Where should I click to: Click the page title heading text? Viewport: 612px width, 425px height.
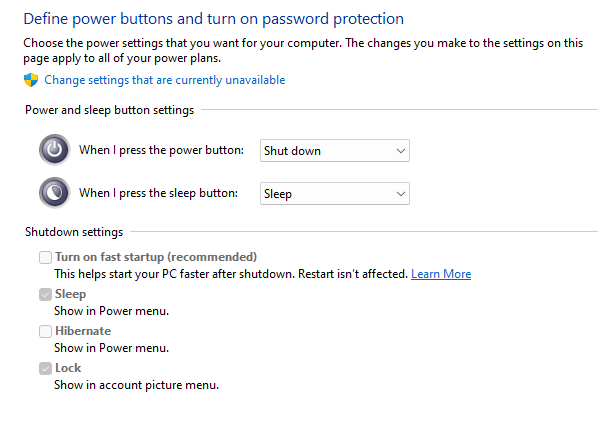pyautogui.click(x=213, y=18)
